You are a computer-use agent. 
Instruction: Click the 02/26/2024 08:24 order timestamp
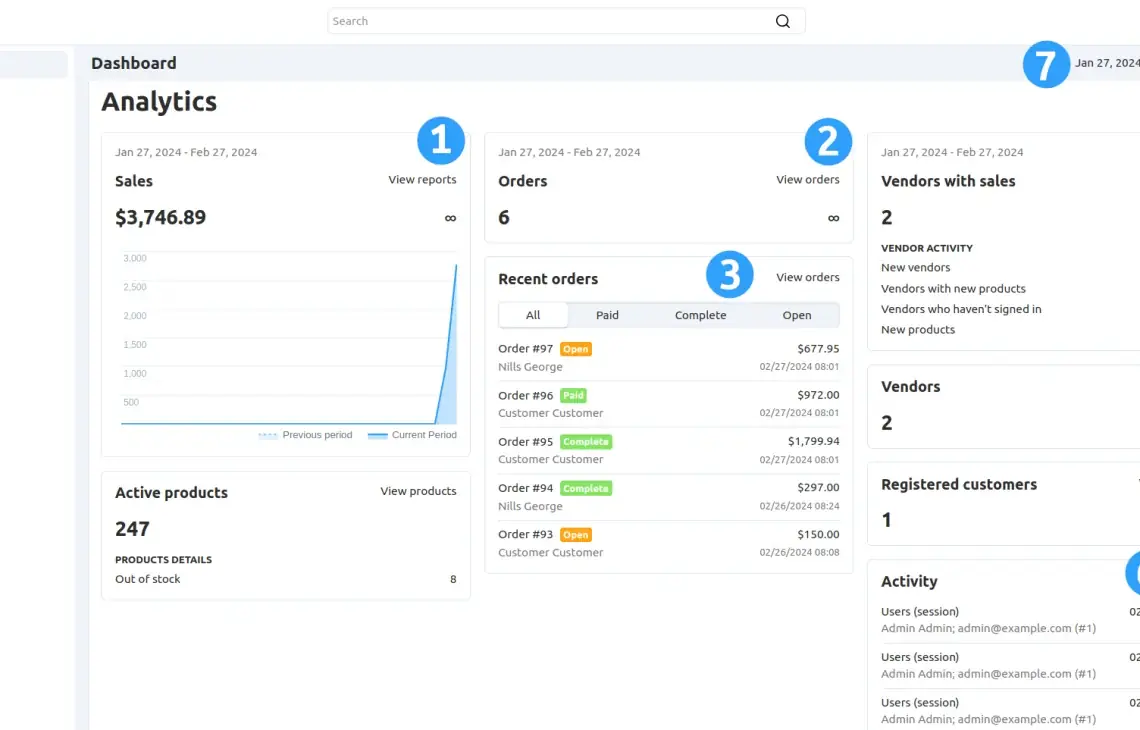pos(799,506)
